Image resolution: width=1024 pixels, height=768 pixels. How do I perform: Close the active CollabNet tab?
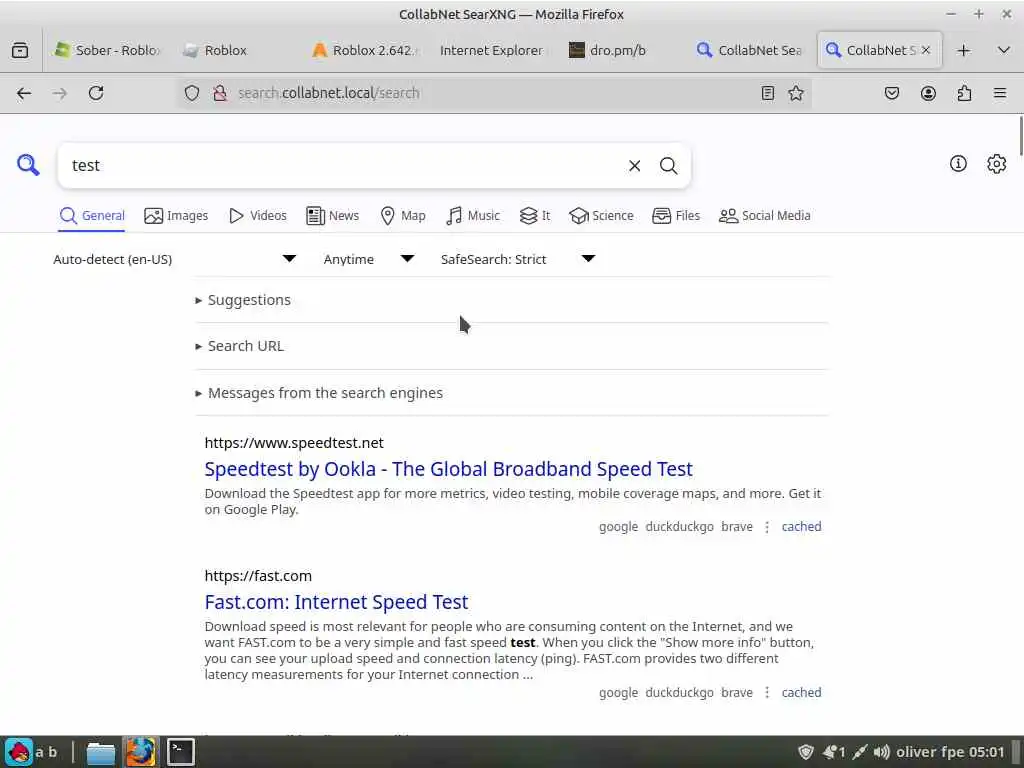tap(925, 50)
